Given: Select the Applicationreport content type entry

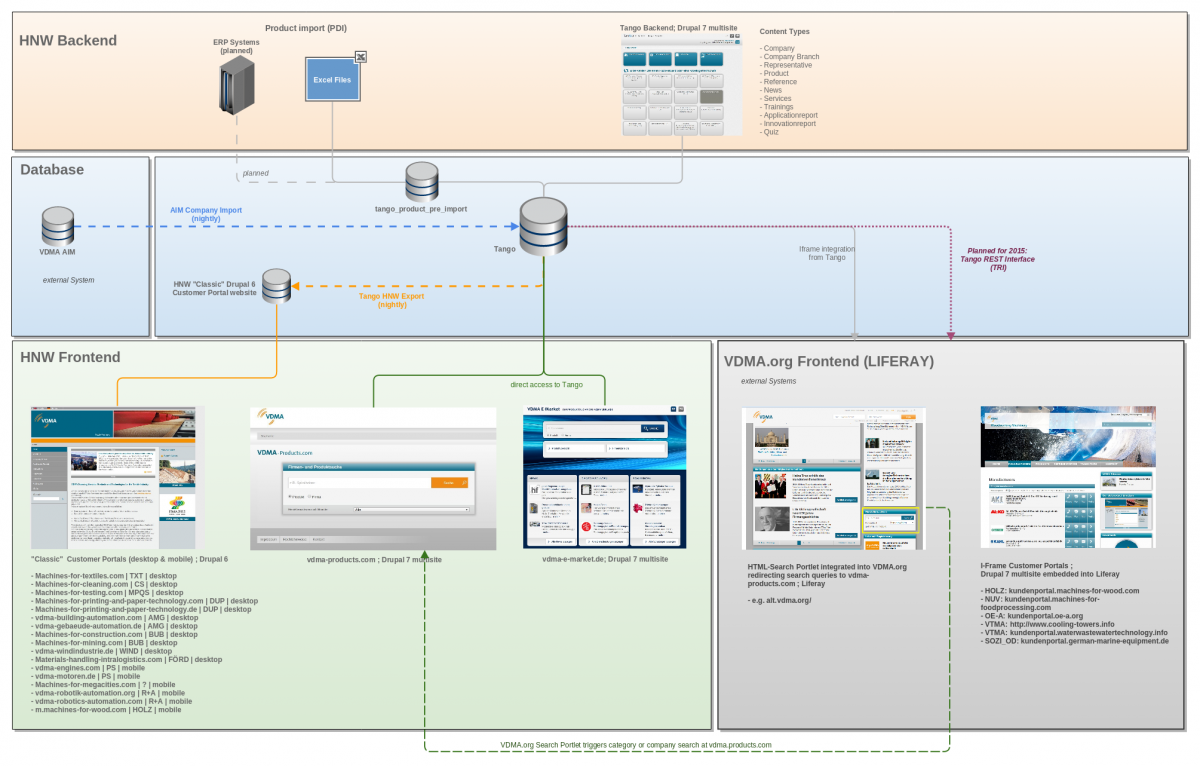Looking at the screenshot, I should (790, 115).
